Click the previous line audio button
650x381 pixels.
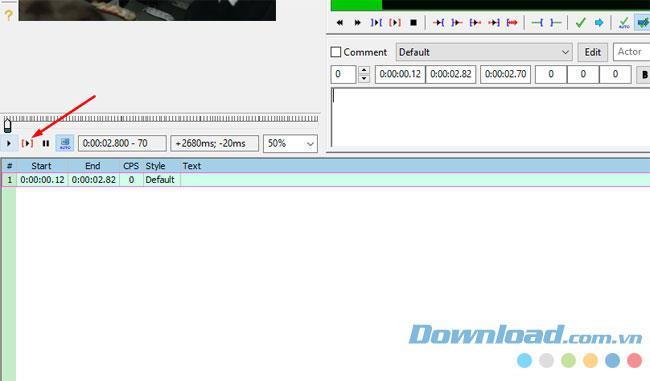pos(340,22)
